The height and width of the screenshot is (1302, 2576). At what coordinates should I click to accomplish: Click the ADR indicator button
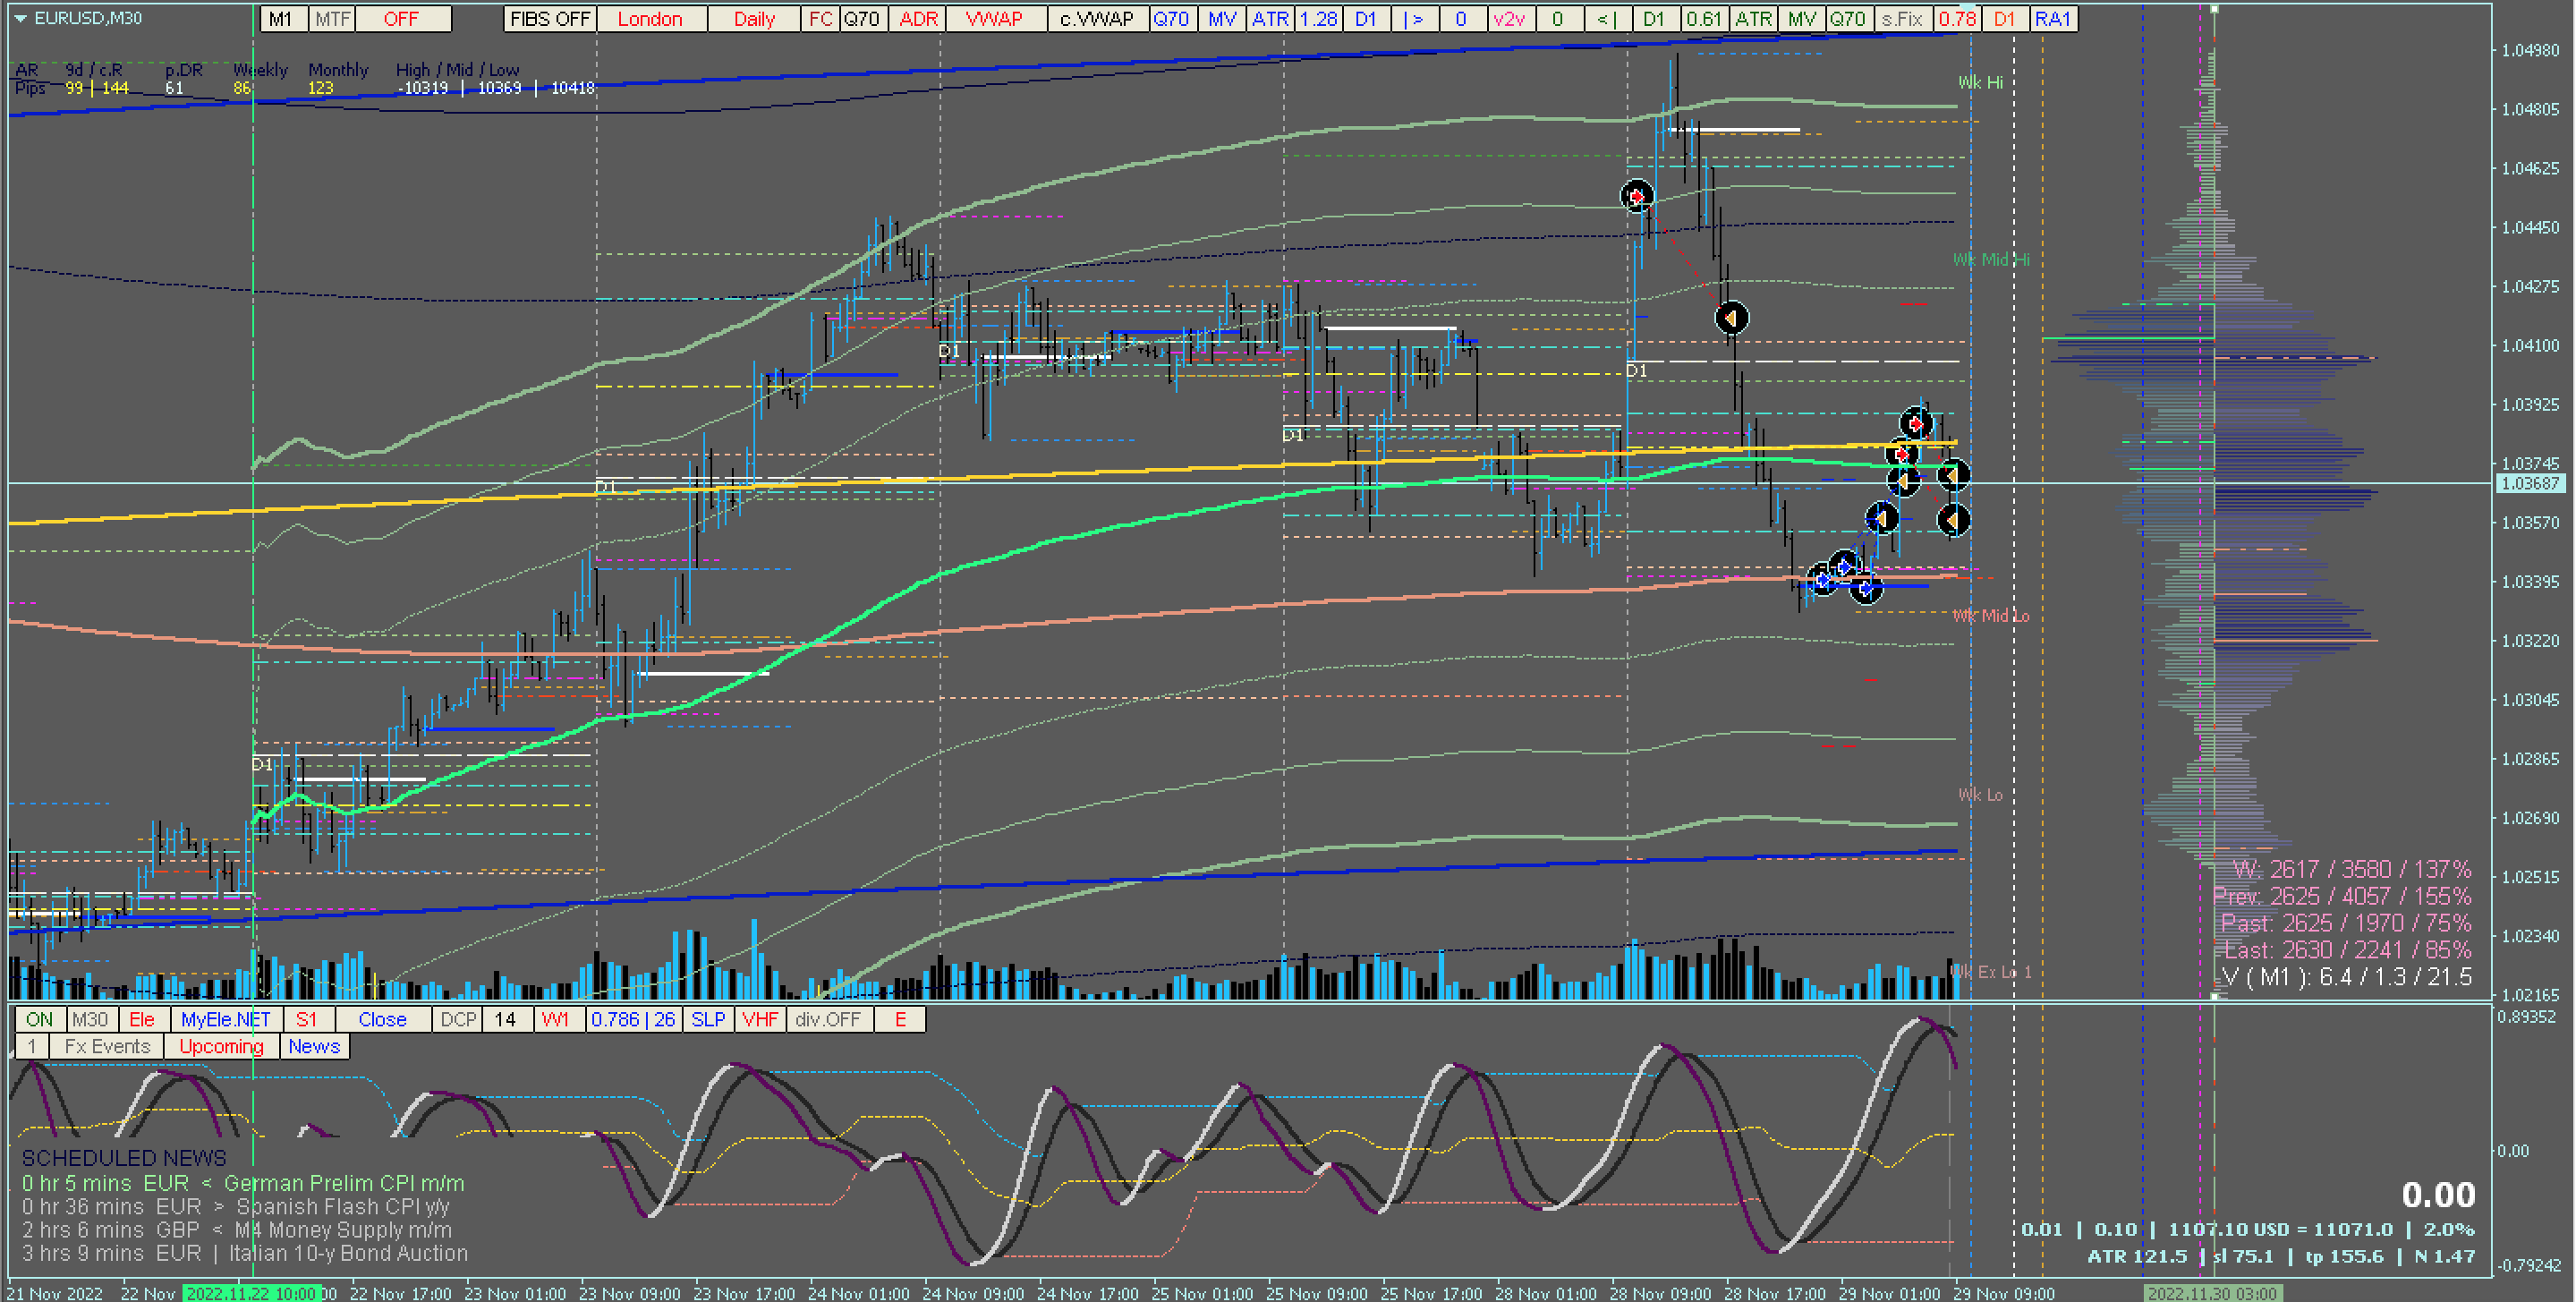918,19
